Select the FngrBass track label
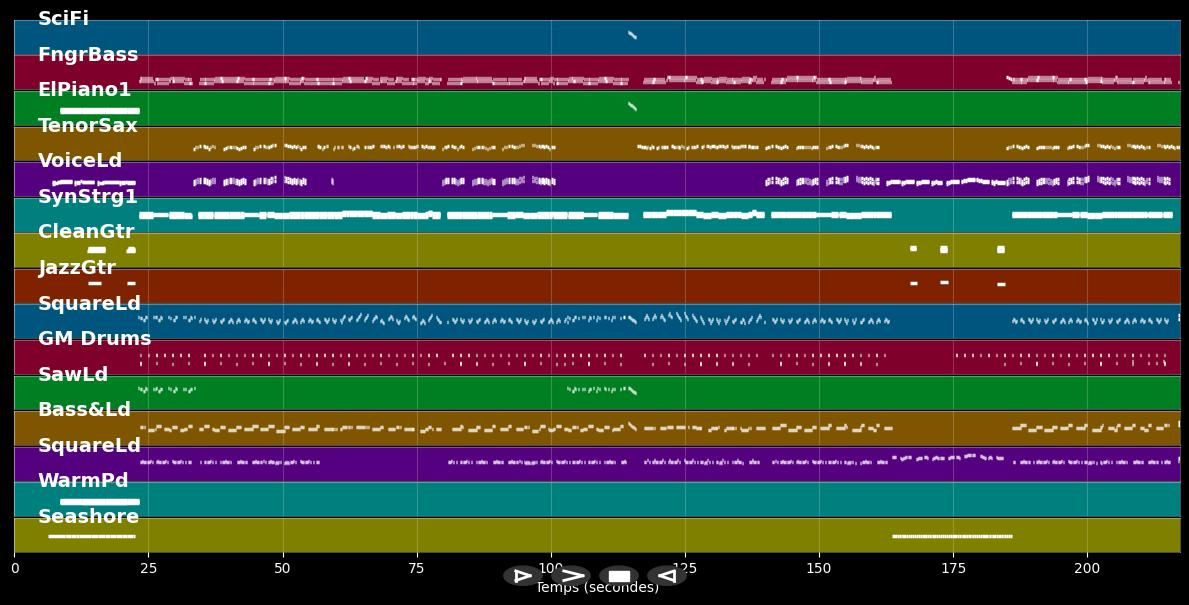The width and height of the screenshot is (1189, 605). (88, 55)
